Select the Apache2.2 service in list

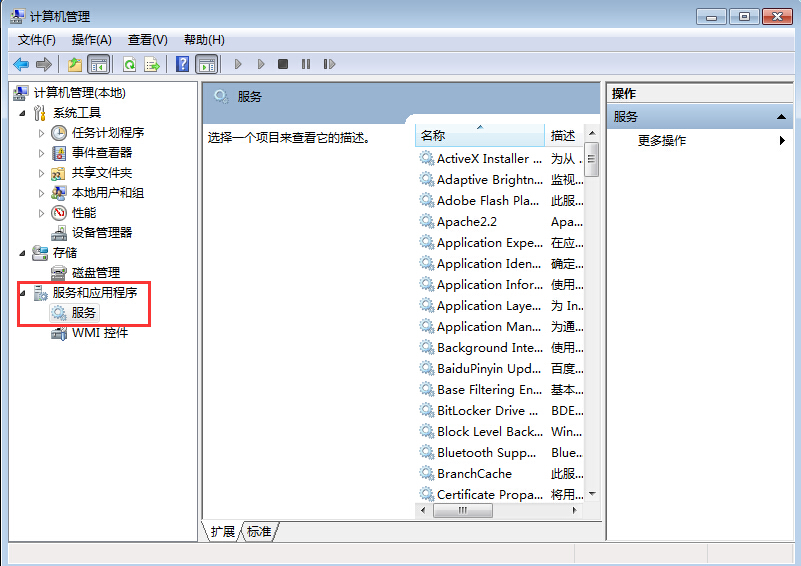(x=466, y=222)
